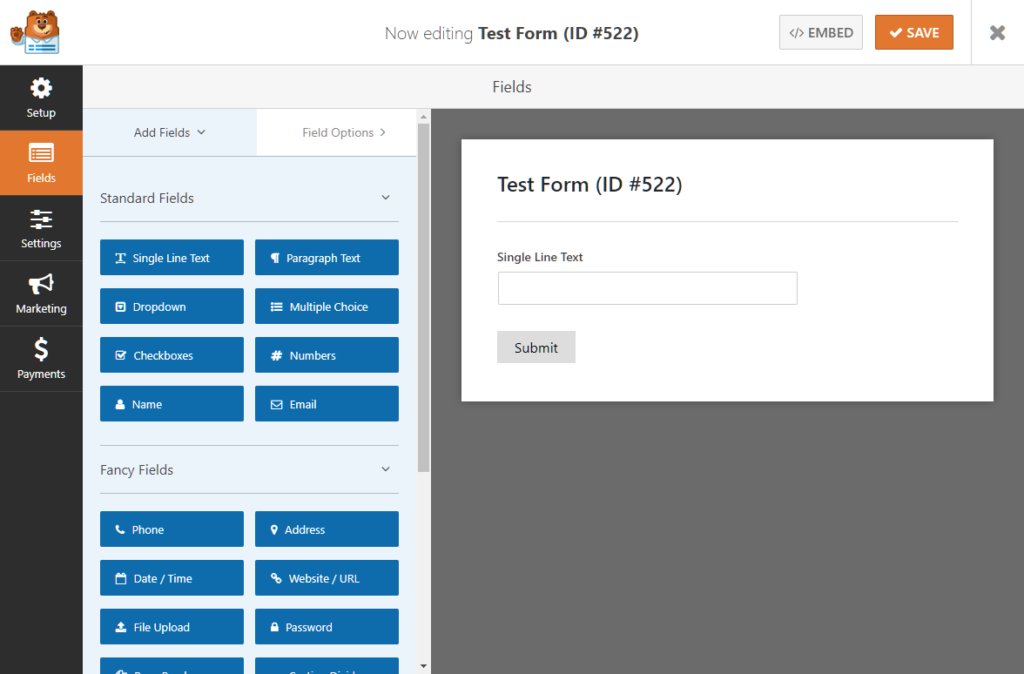
Task: Select the Fields panel icon in sidebar
Action: 41,155
